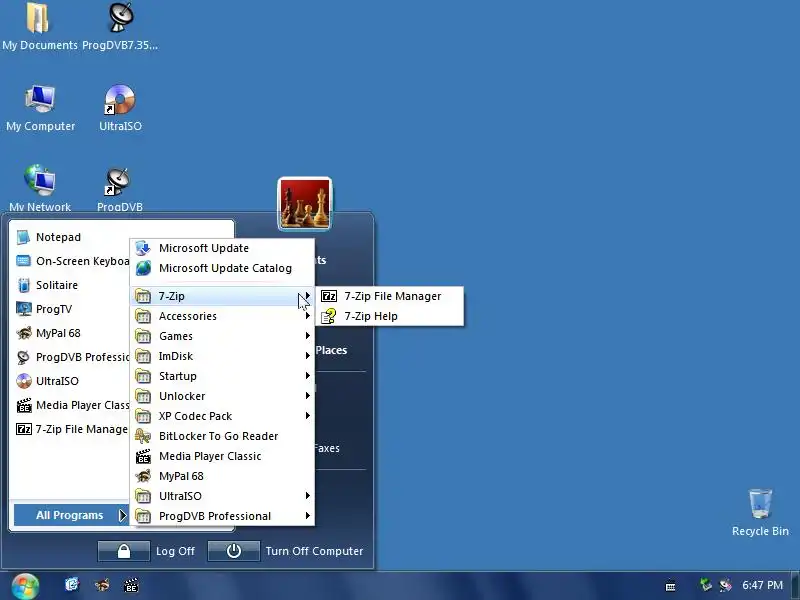Viewport: 800px width, 600px height.
Task: Select the Recycle Bin desktop icon
Action: [760, 512]
